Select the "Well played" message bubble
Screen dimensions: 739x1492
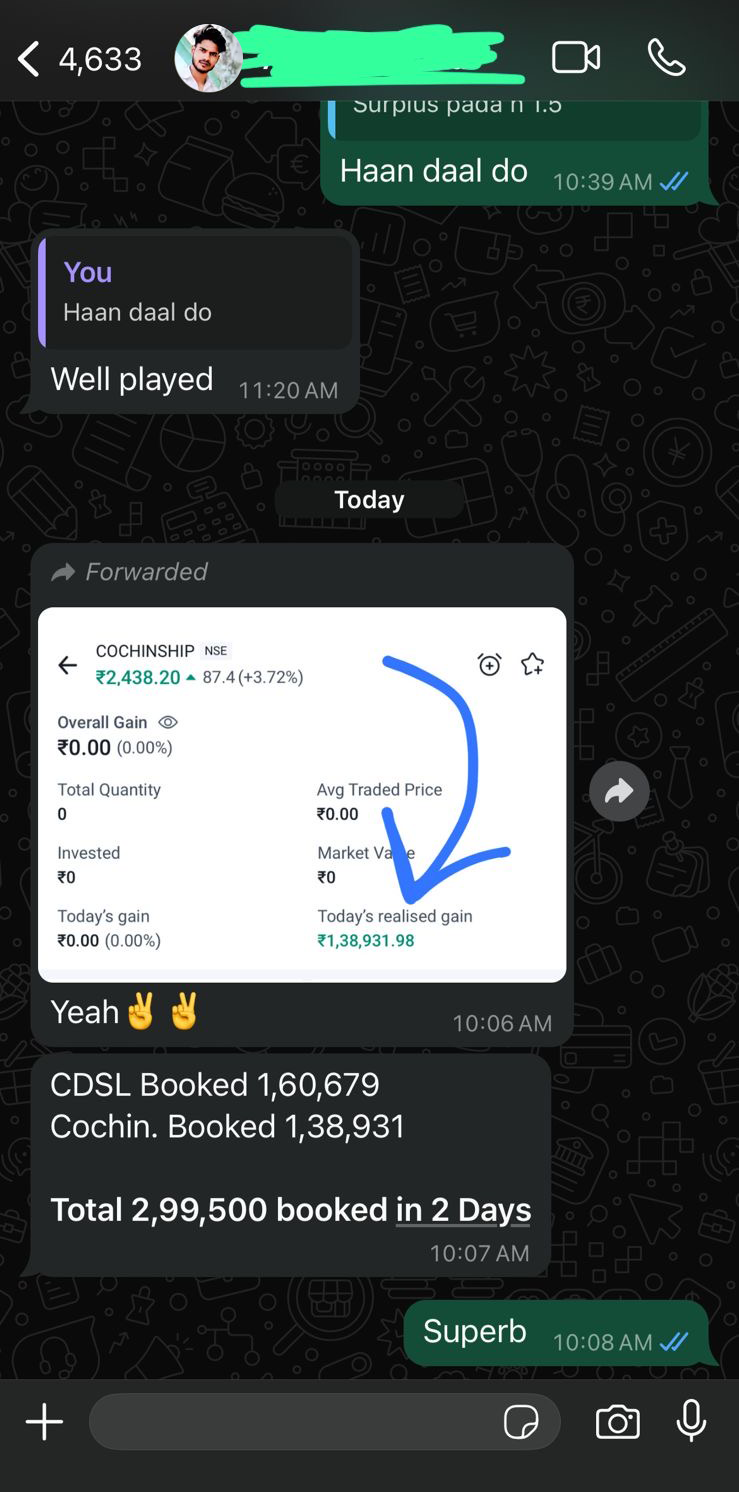point(195,322)
